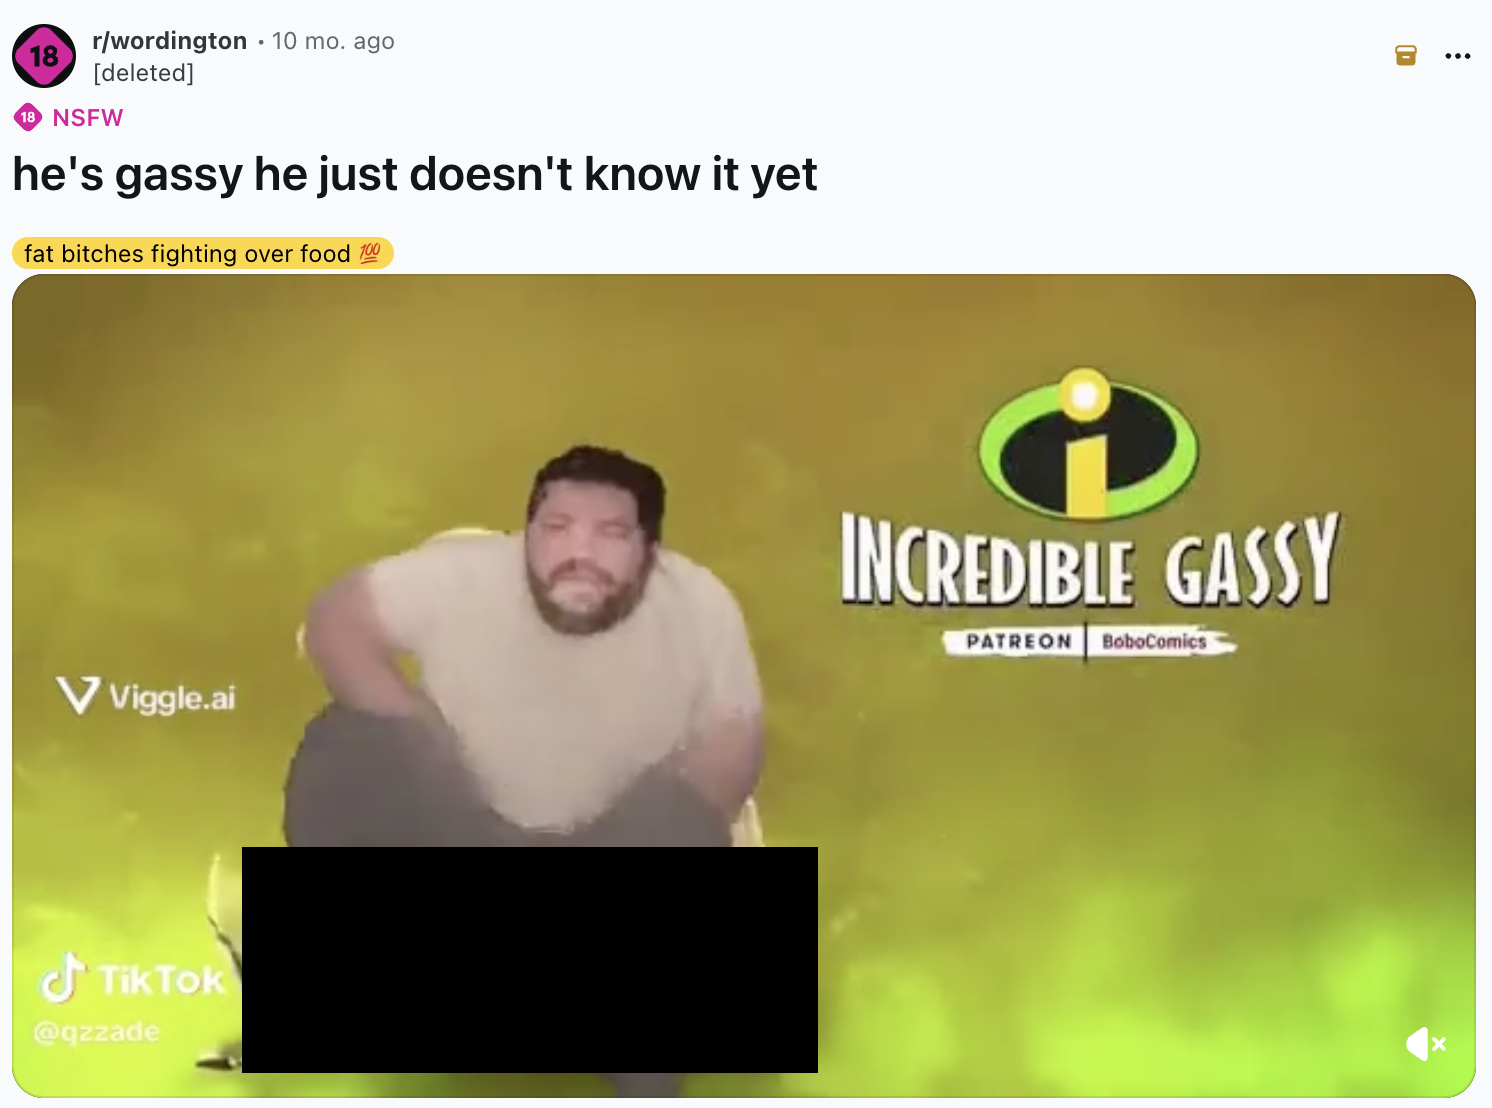
Task: Play the video by clicking the man
Action: click(528, 650)
